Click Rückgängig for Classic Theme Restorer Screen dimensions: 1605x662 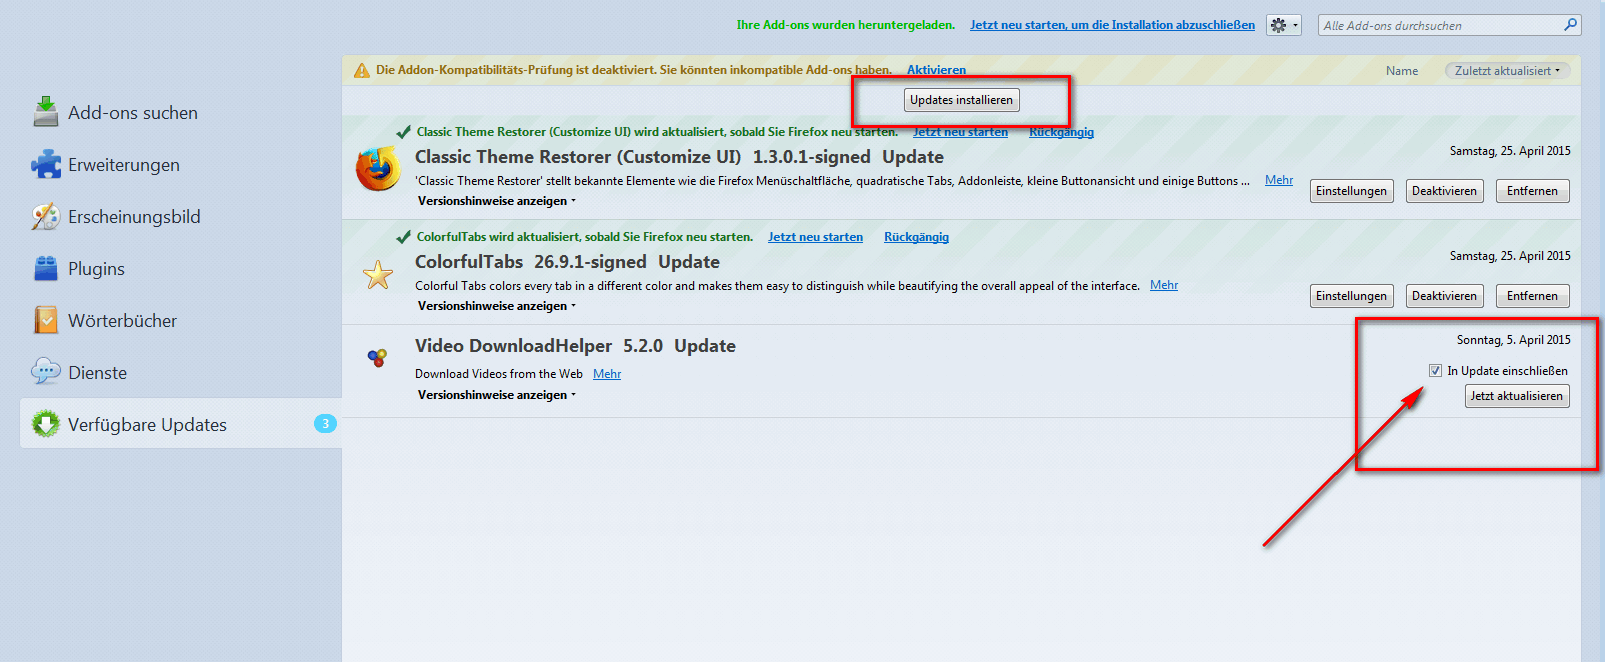click(x=1061, y=132)
